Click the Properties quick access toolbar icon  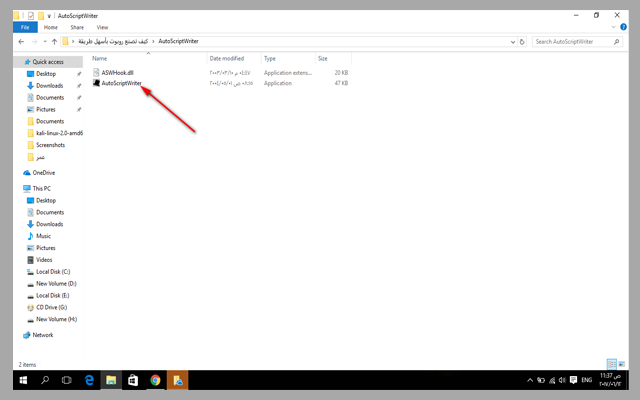pyautogui.click(x=31, y=16)
